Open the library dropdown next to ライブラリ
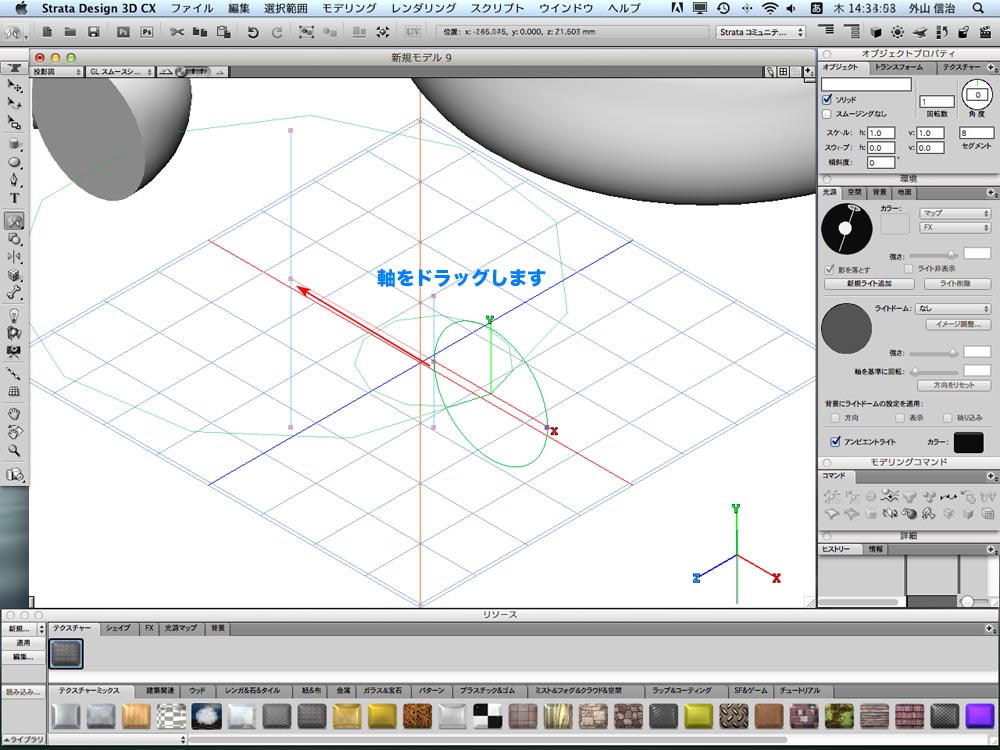Screen dimensions: 1000x750 click(118, 740)
